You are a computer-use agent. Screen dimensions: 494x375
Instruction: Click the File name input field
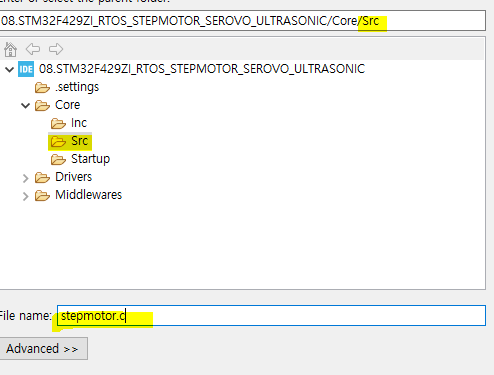click(271, 315)
